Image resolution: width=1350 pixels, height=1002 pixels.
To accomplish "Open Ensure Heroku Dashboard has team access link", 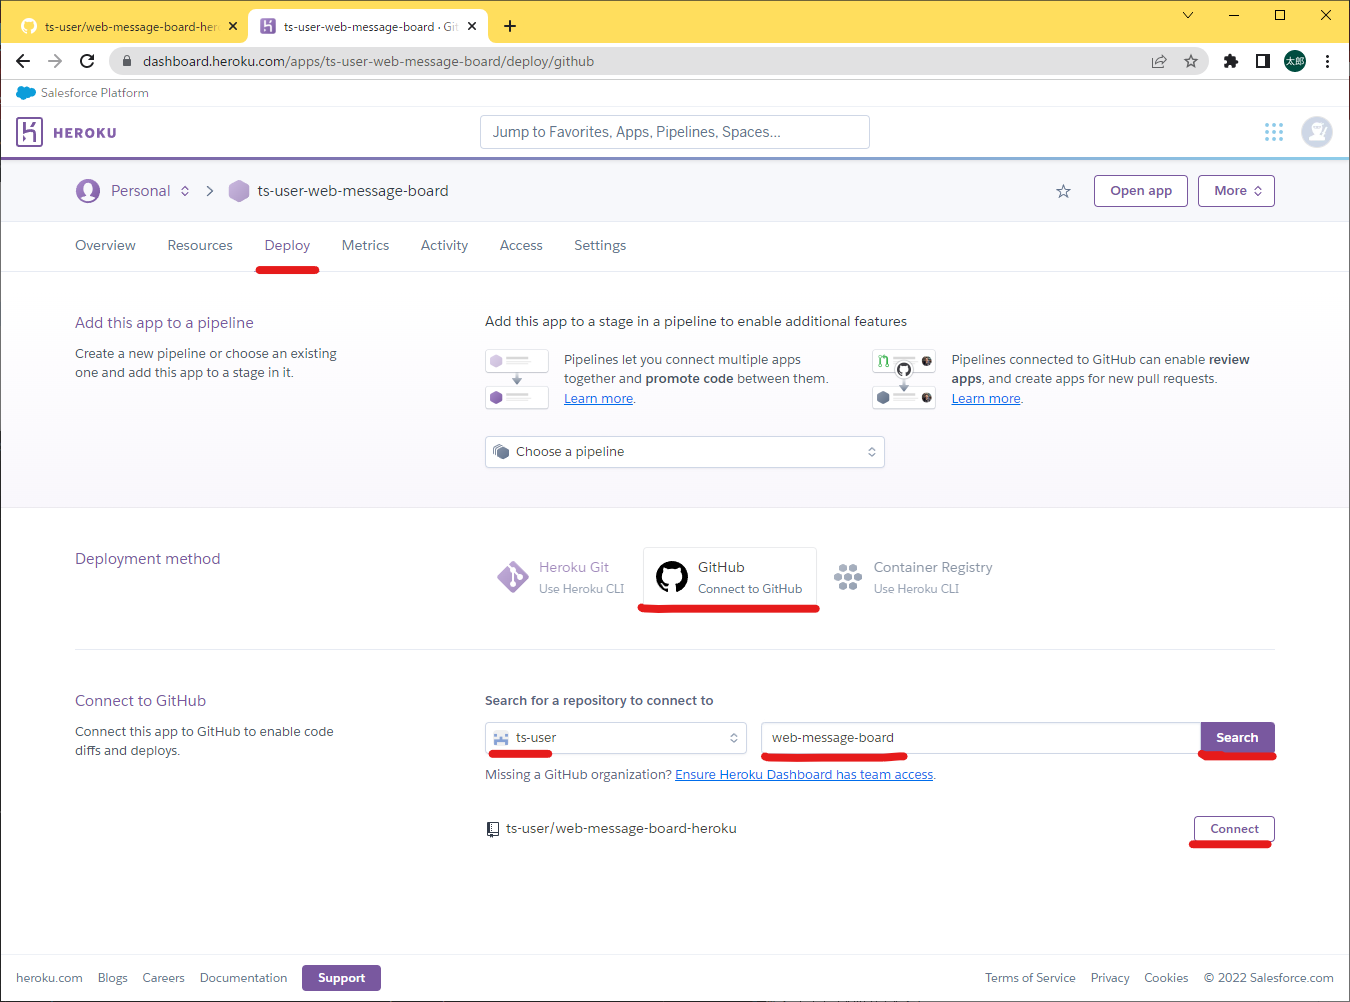I will point(804,775).
